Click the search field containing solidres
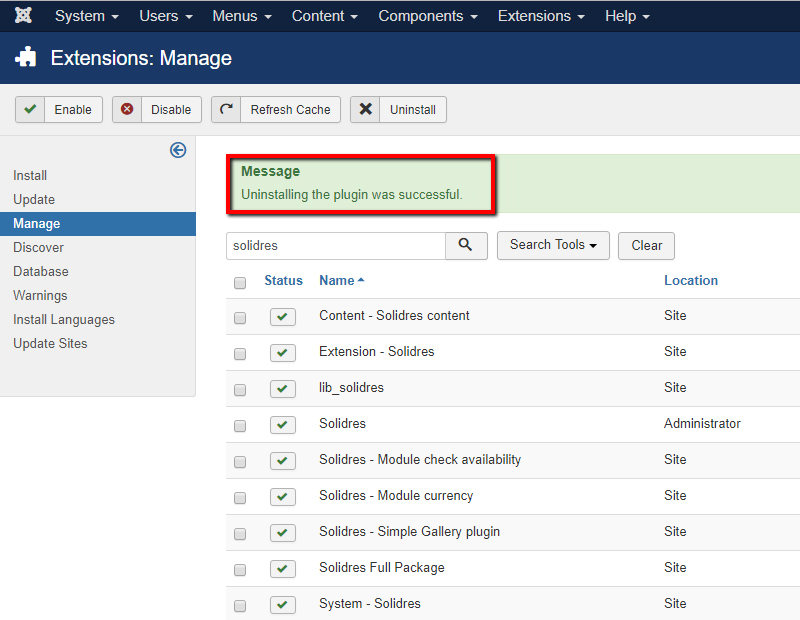Viewport: 800px width, 620px height. coord(335,245)
